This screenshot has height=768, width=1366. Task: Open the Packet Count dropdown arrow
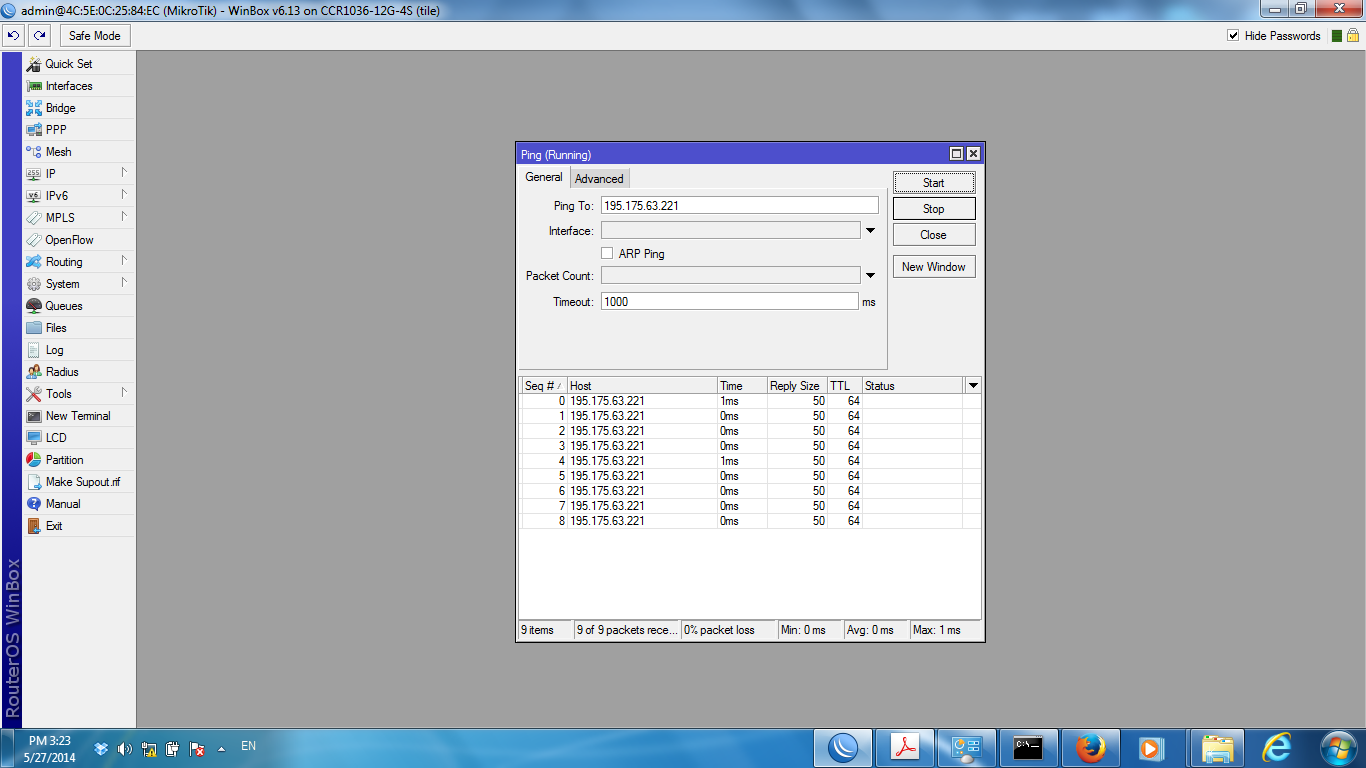(x=870, y=276)
